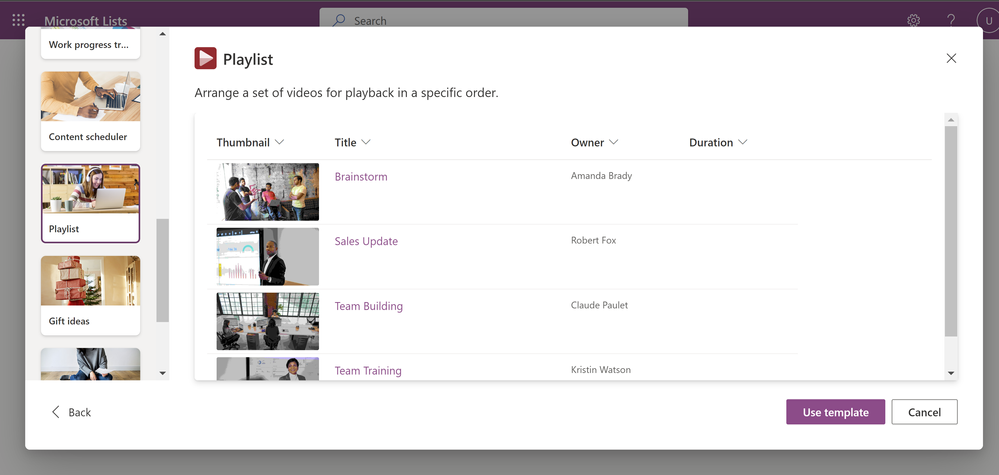Open the Duration column dropdown
Viewport: 999px width, 475px height.
click(x=742, y=142)
